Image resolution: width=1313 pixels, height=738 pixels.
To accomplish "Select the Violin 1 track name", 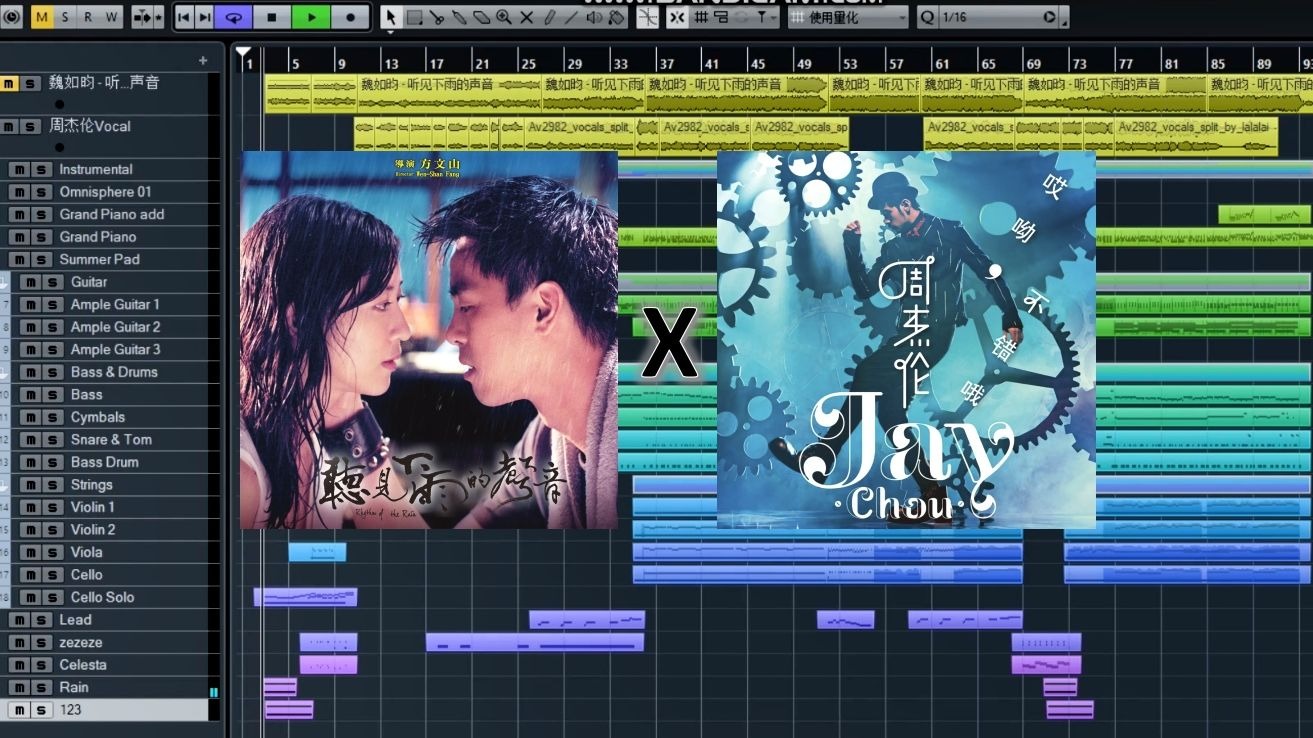I will click(x=92, y=507).
